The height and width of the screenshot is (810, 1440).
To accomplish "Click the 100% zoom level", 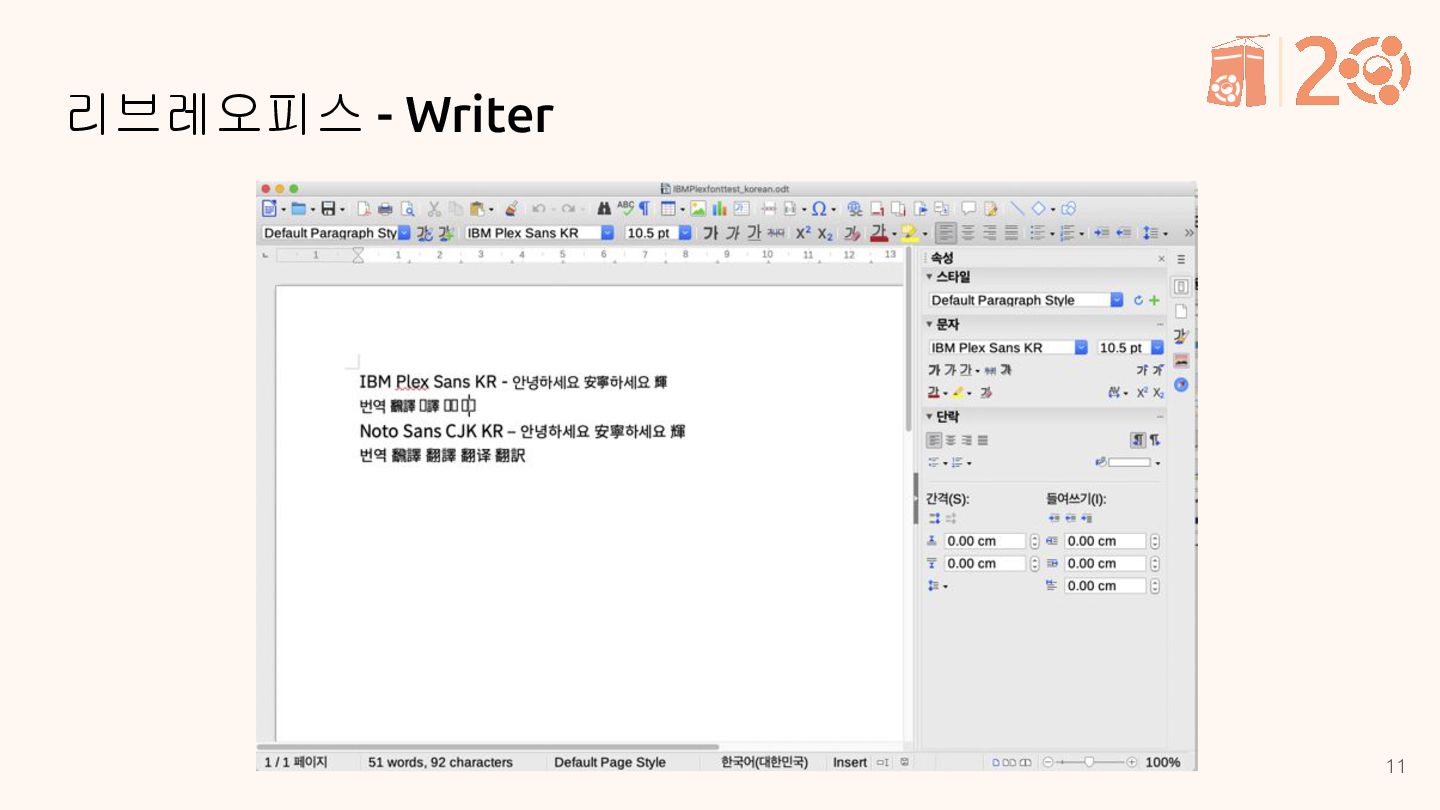I will [x=1163, y=762].
